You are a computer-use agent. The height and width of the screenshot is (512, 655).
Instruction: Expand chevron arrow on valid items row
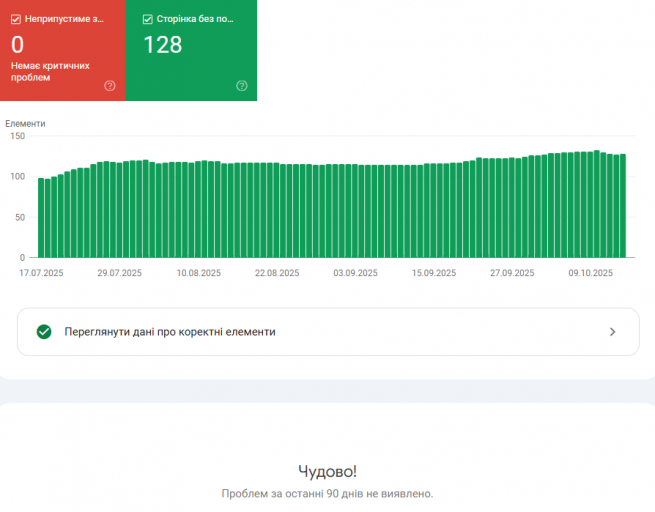(x=612, y=332)
